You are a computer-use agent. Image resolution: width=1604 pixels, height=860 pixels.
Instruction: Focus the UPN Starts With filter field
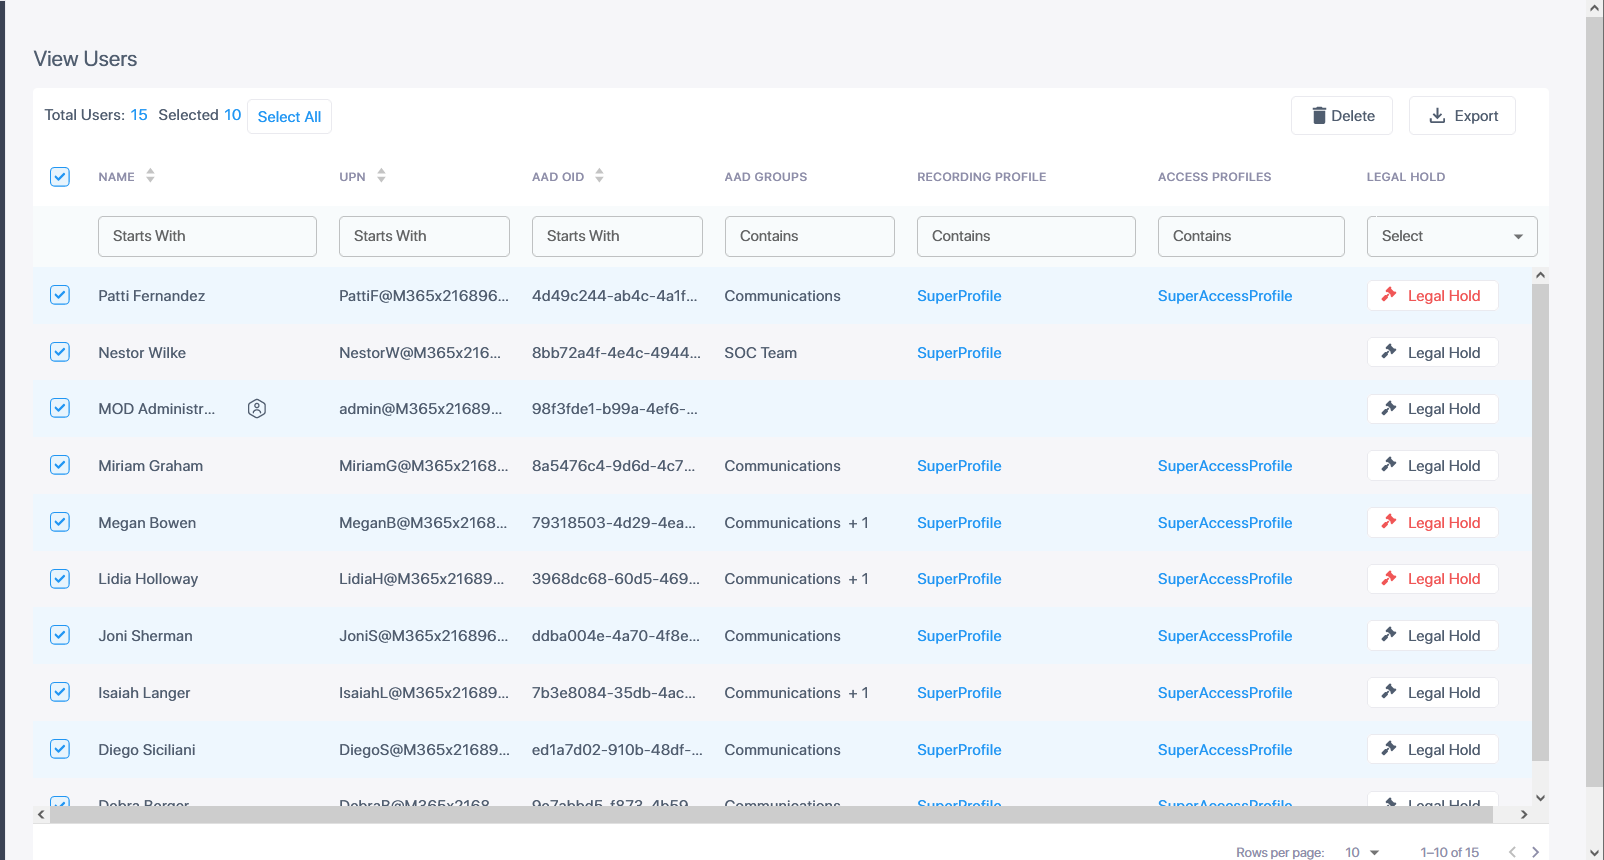click(424, 236)
